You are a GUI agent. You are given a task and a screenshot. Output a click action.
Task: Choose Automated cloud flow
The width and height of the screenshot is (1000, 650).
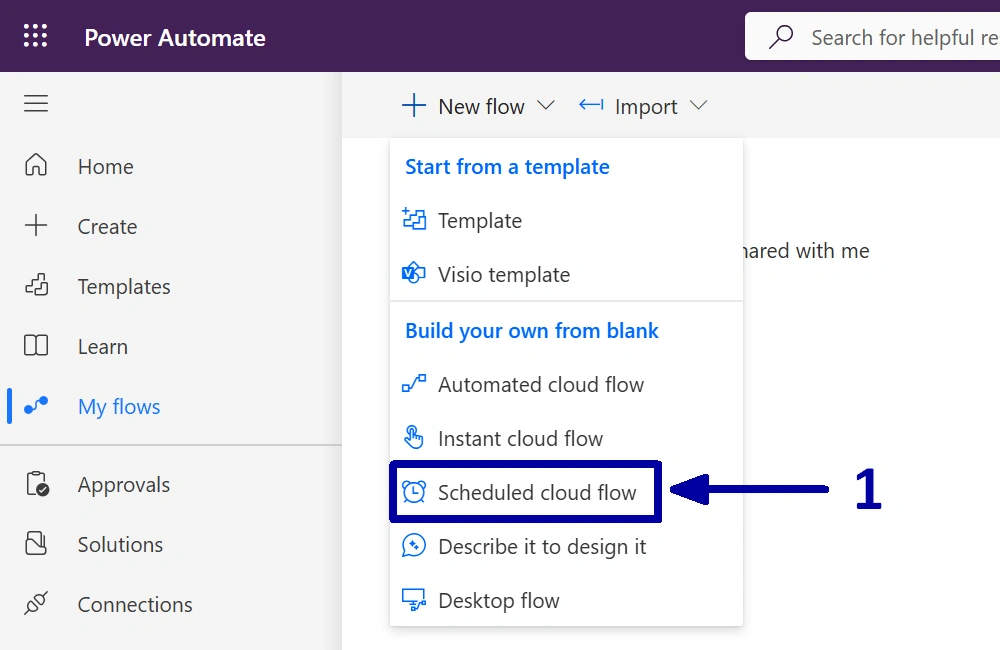566,384
